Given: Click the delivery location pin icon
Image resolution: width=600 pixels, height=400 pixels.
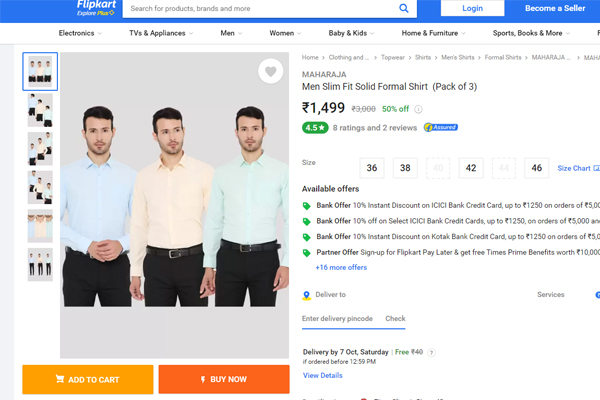Looking at the screenshot, I should pyautogui.click(x=307, y=295).
